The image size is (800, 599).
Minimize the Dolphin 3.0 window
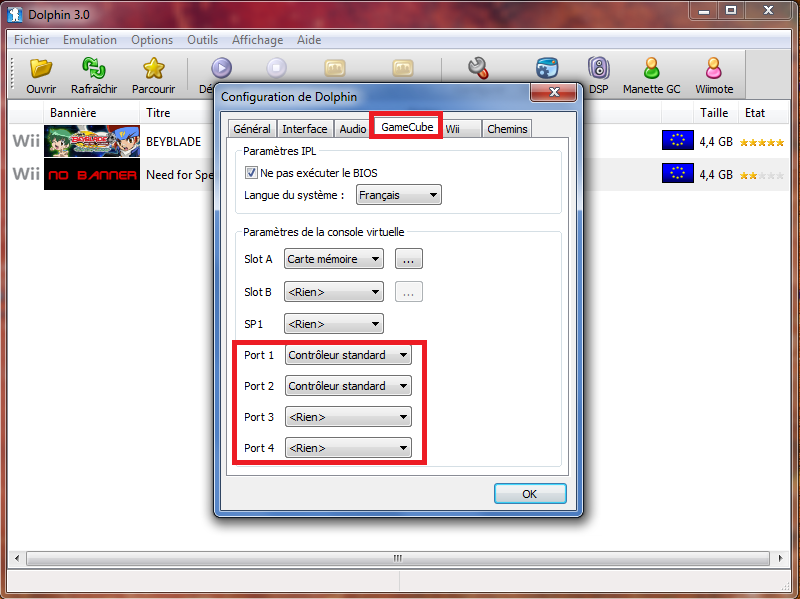tap(704, 11)
